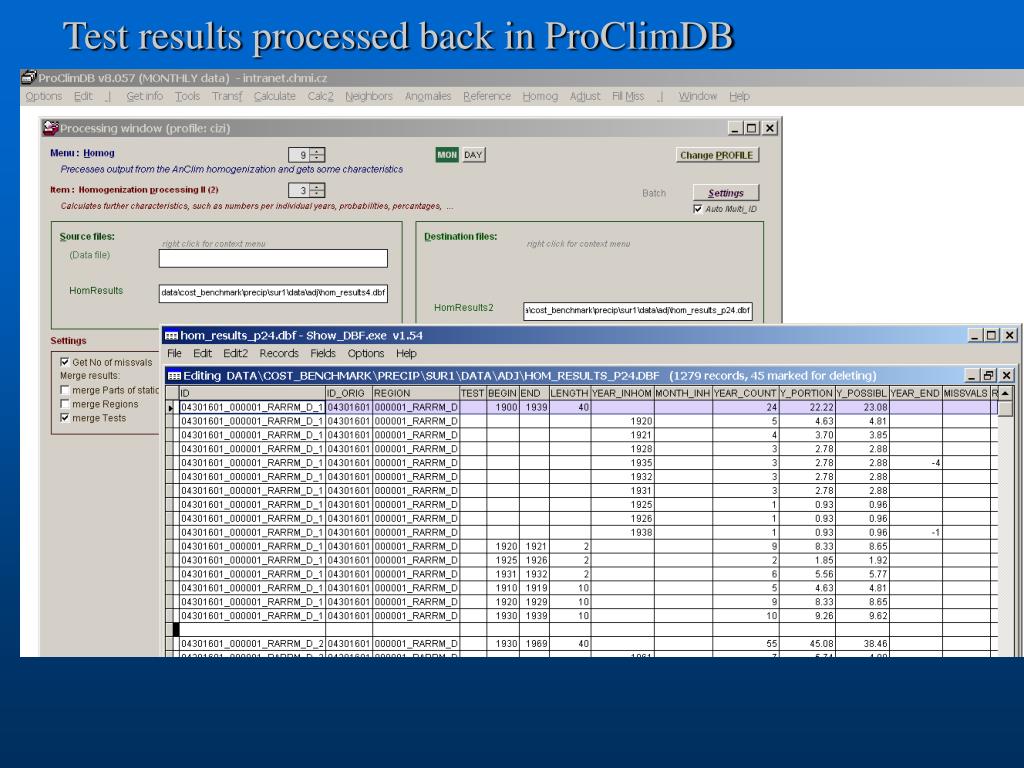
Task: Click the Settings button
Action: (726, 193)
